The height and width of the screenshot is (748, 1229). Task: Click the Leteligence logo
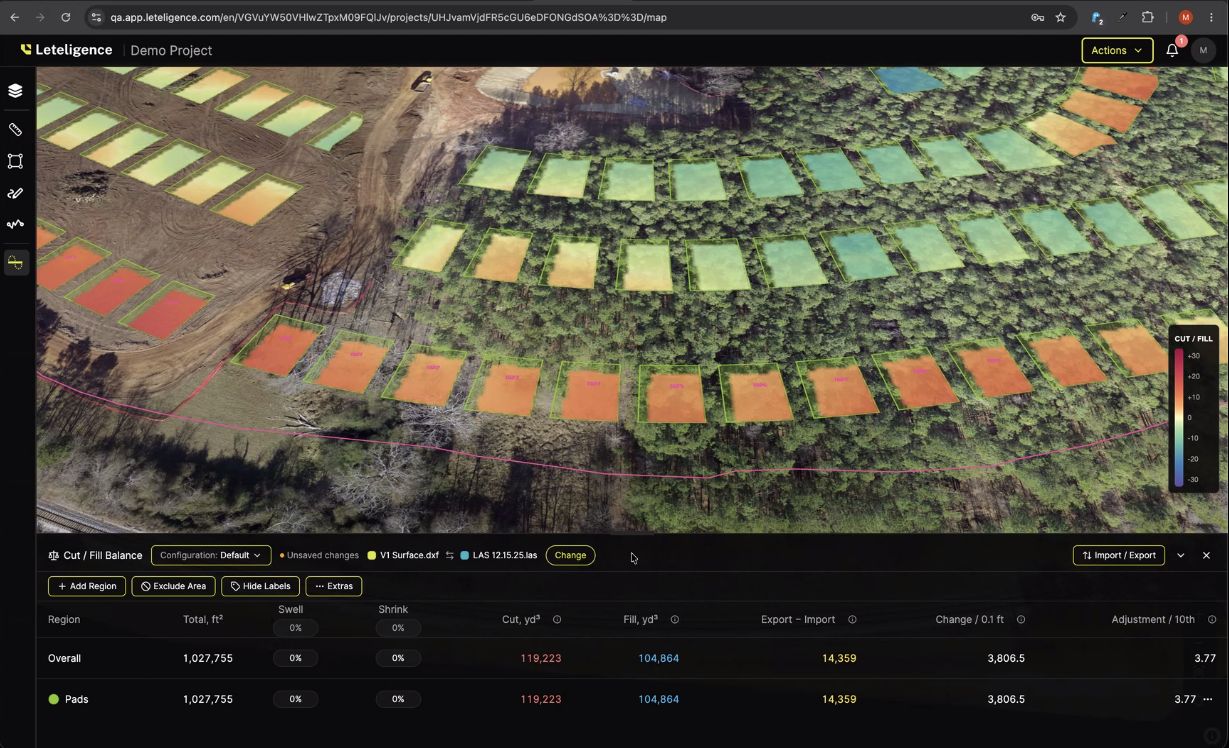66,50
